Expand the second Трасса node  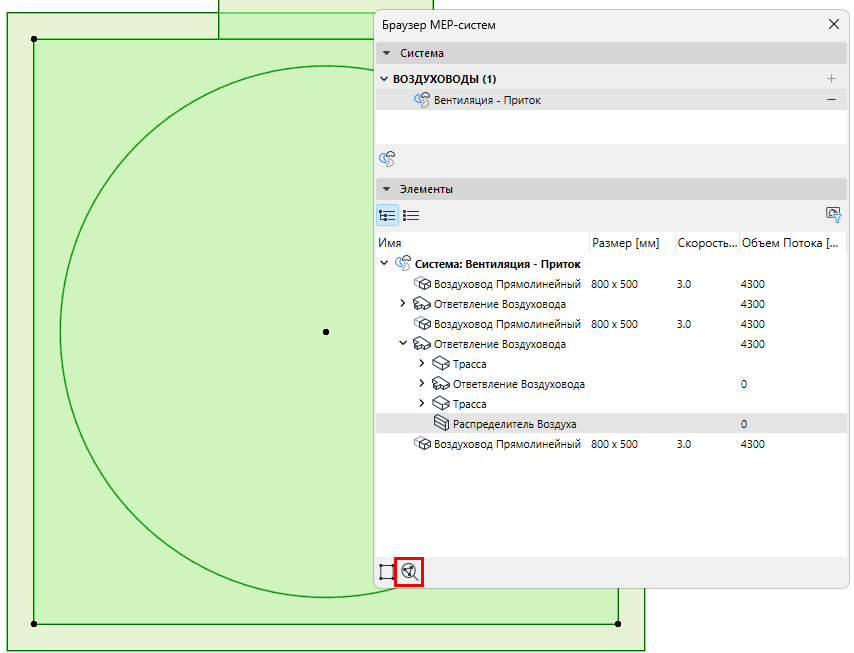[x=422, y=404]
